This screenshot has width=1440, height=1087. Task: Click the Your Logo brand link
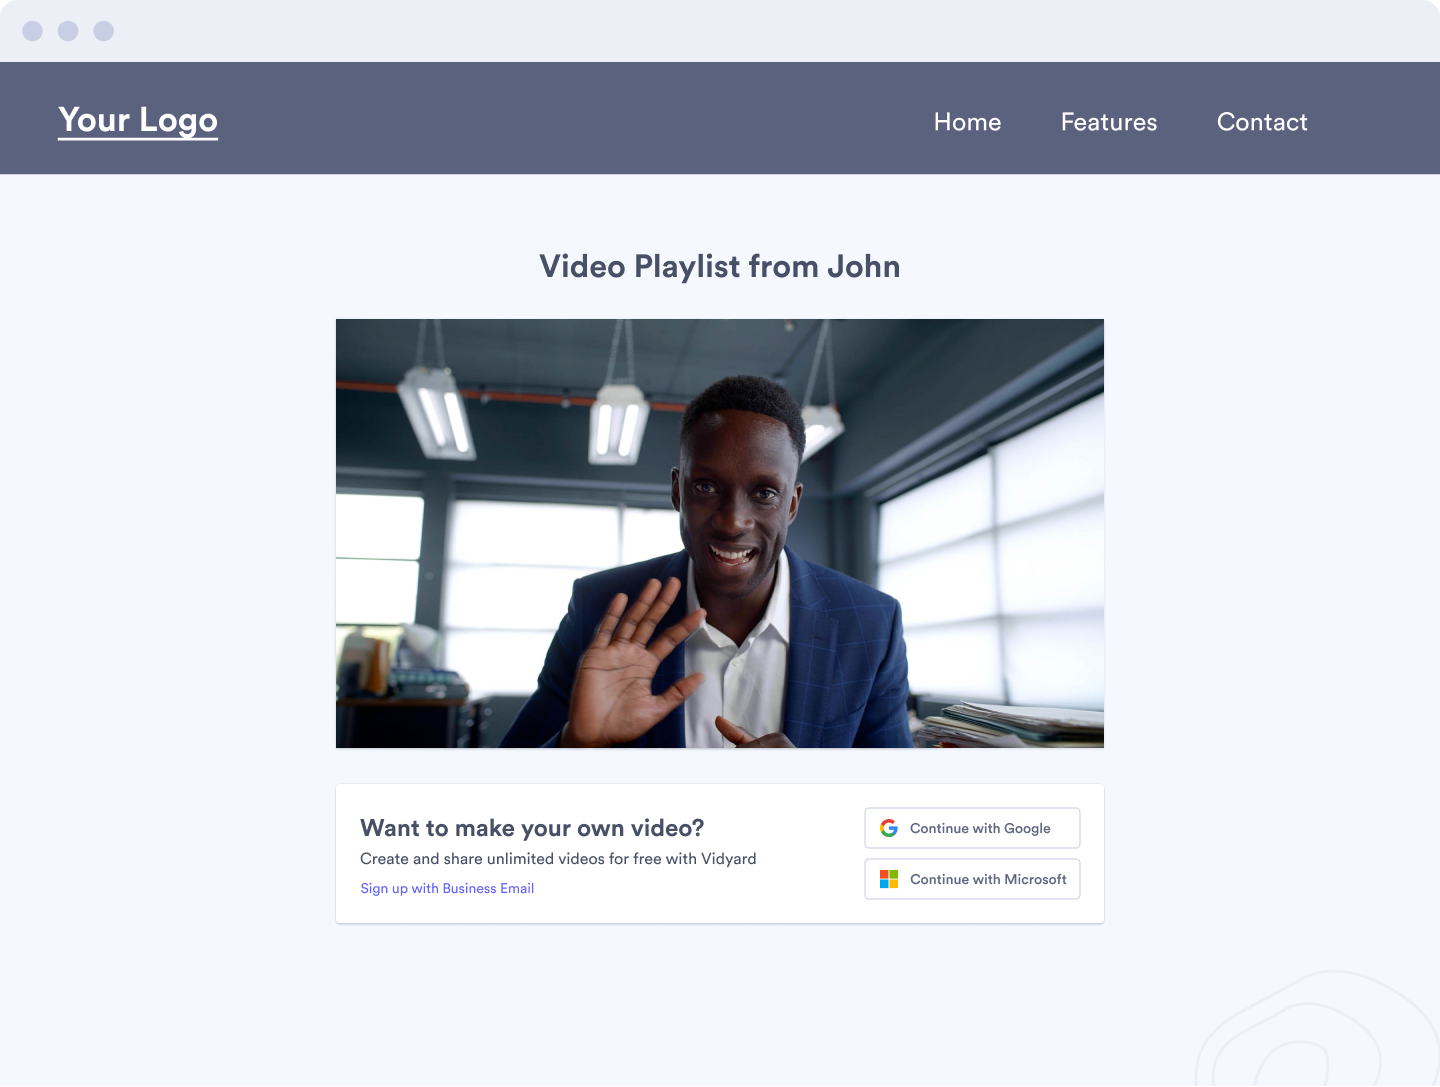tap(138, 120)
